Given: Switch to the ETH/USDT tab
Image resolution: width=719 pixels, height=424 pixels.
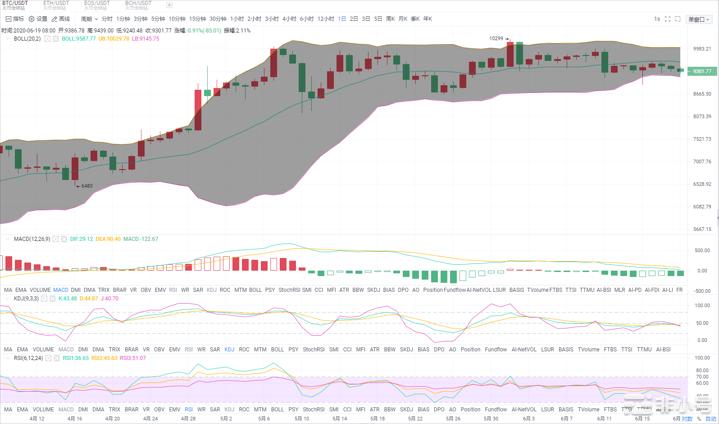Looking at the screenshot, I should [x=56, y=5].
